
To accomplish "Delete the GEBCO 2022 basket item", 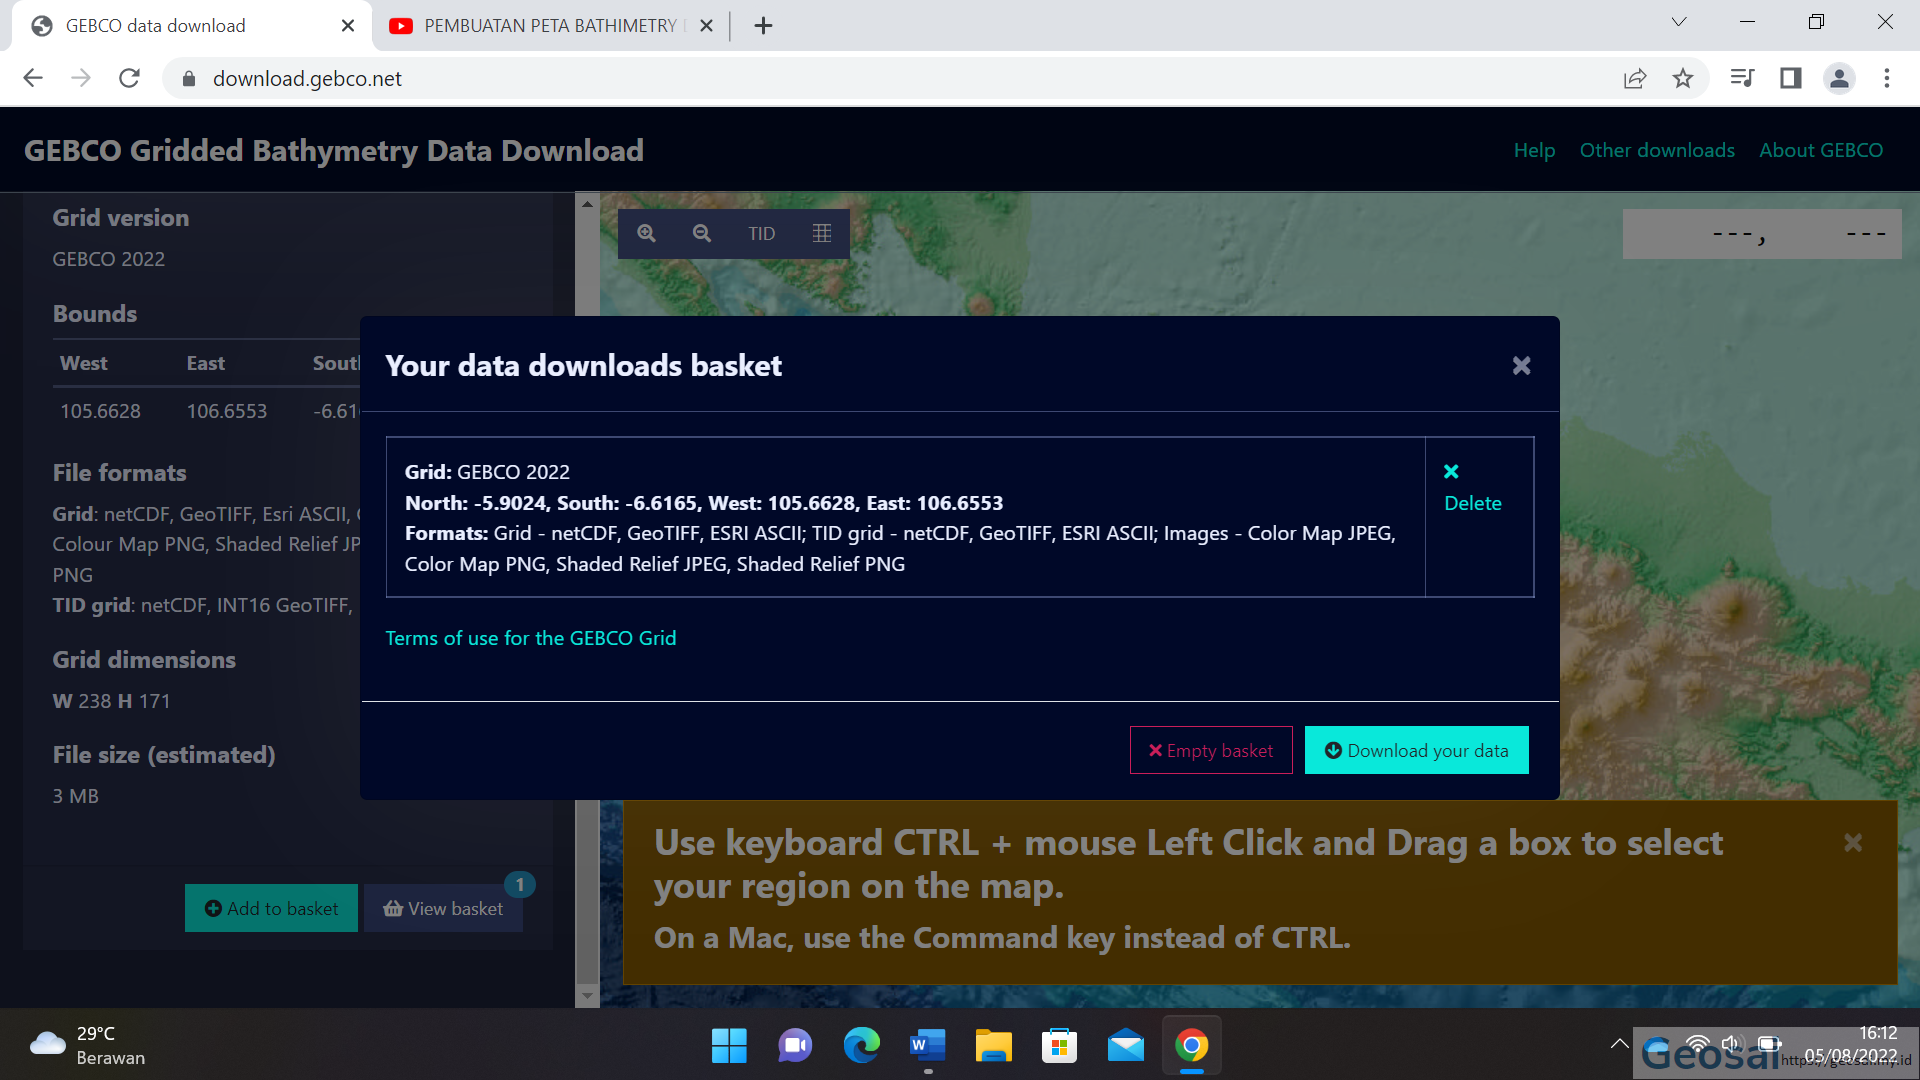I will tap(1472, 488).
